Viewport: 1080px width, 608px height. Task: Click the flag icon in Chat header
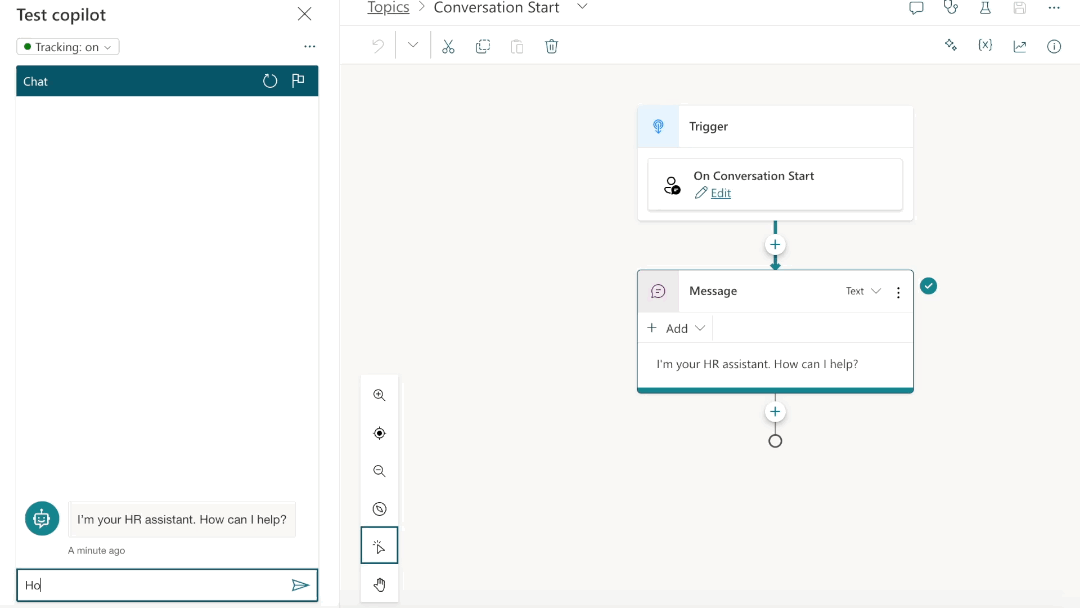(x=298, y=81)
